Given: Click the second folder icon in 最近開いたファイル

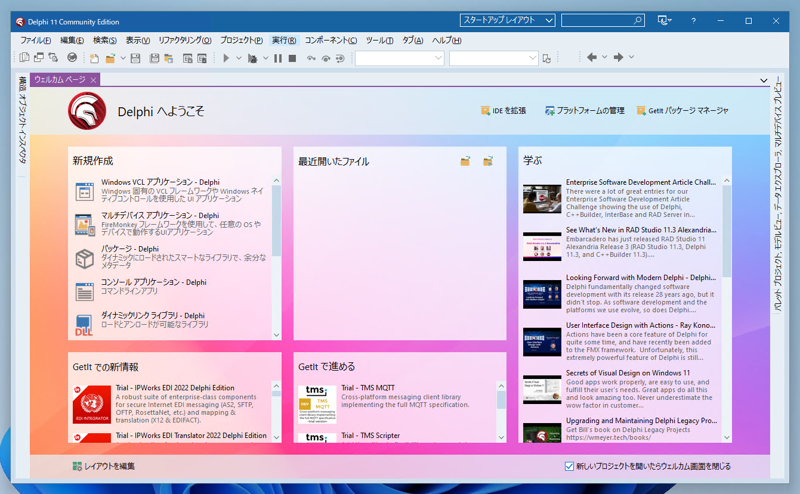Looking at the screenshot, I should (488, 161).
